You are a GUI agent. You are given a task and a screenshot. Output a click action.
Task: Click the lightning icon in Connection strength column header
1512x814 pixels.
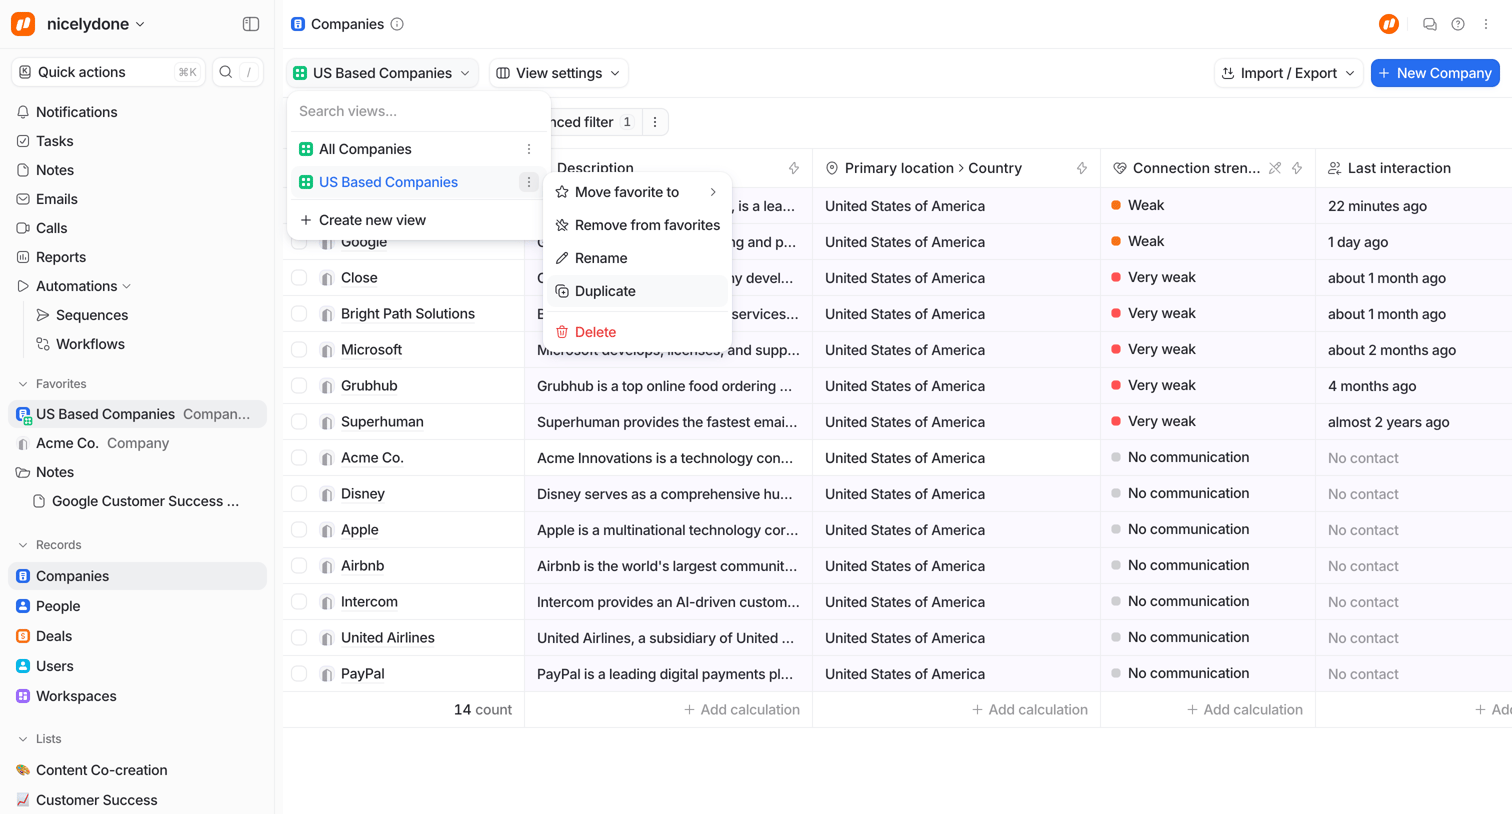pyautogui.click(x=1297, y=168)
